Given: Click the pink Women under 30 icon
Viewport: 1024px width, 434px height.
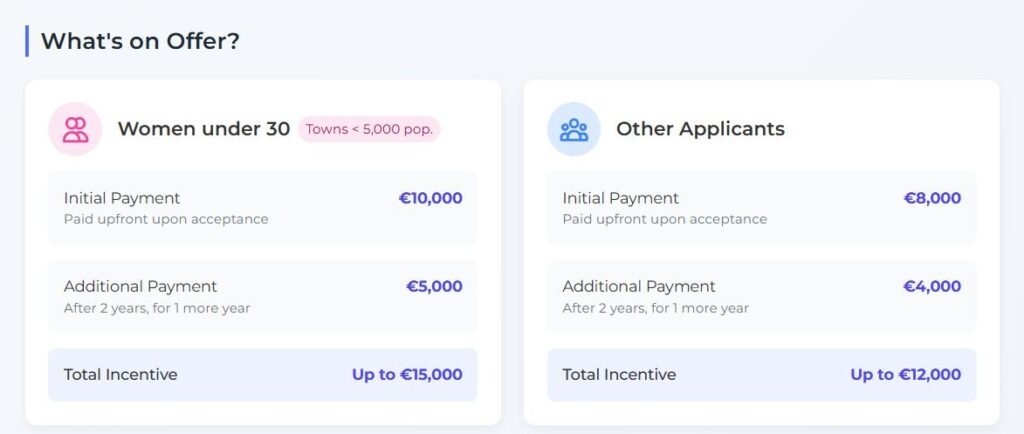Looking at the screenshot, I should (x=75, y=129).
